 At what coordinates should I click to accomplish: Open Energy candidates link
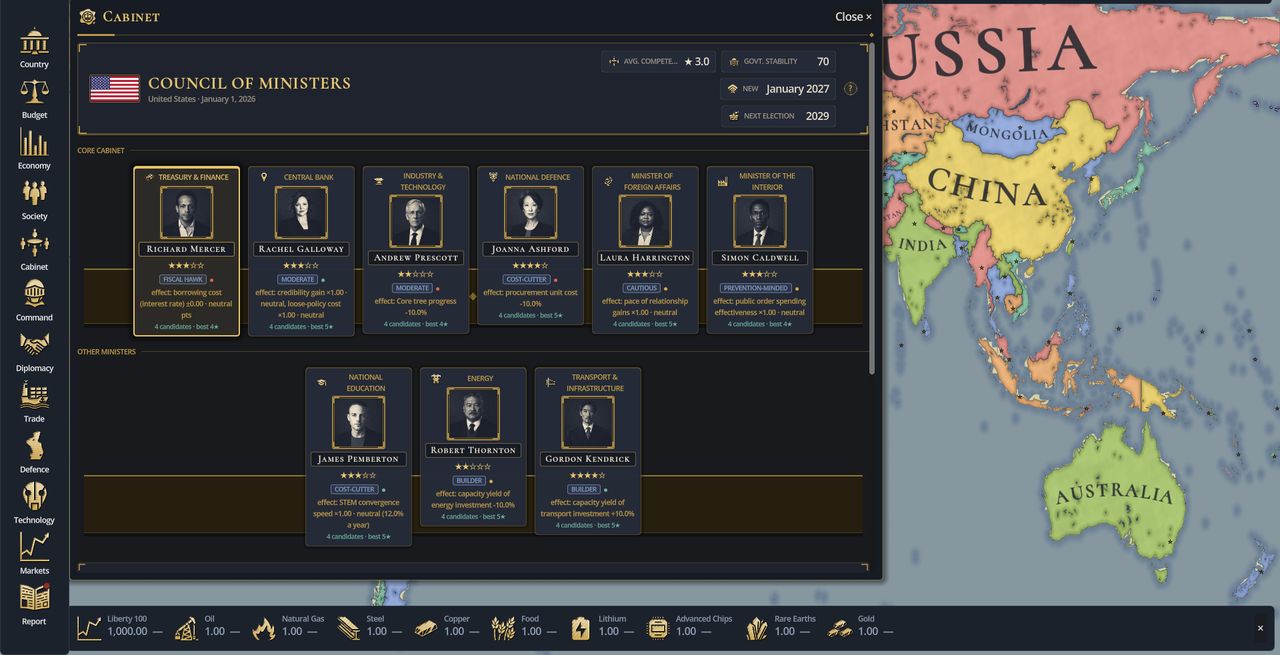473,517
